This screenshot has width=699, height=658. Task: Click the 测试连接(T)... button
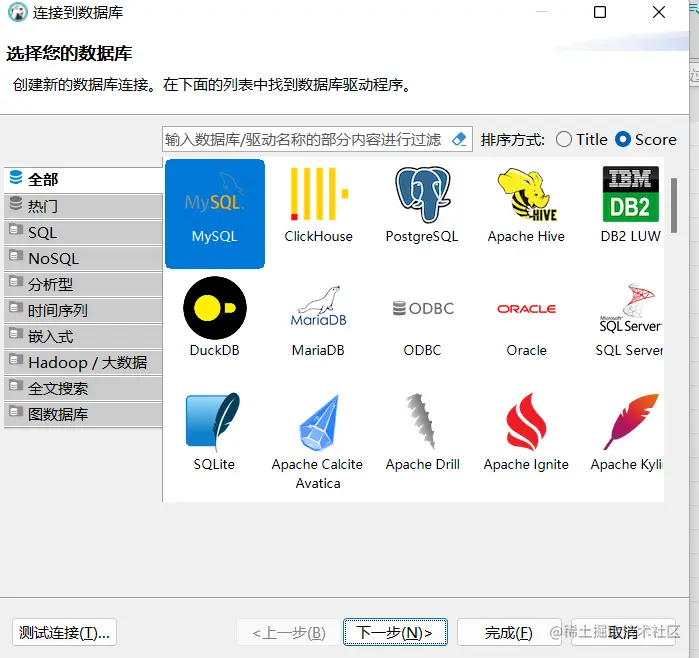pos(65,632)
